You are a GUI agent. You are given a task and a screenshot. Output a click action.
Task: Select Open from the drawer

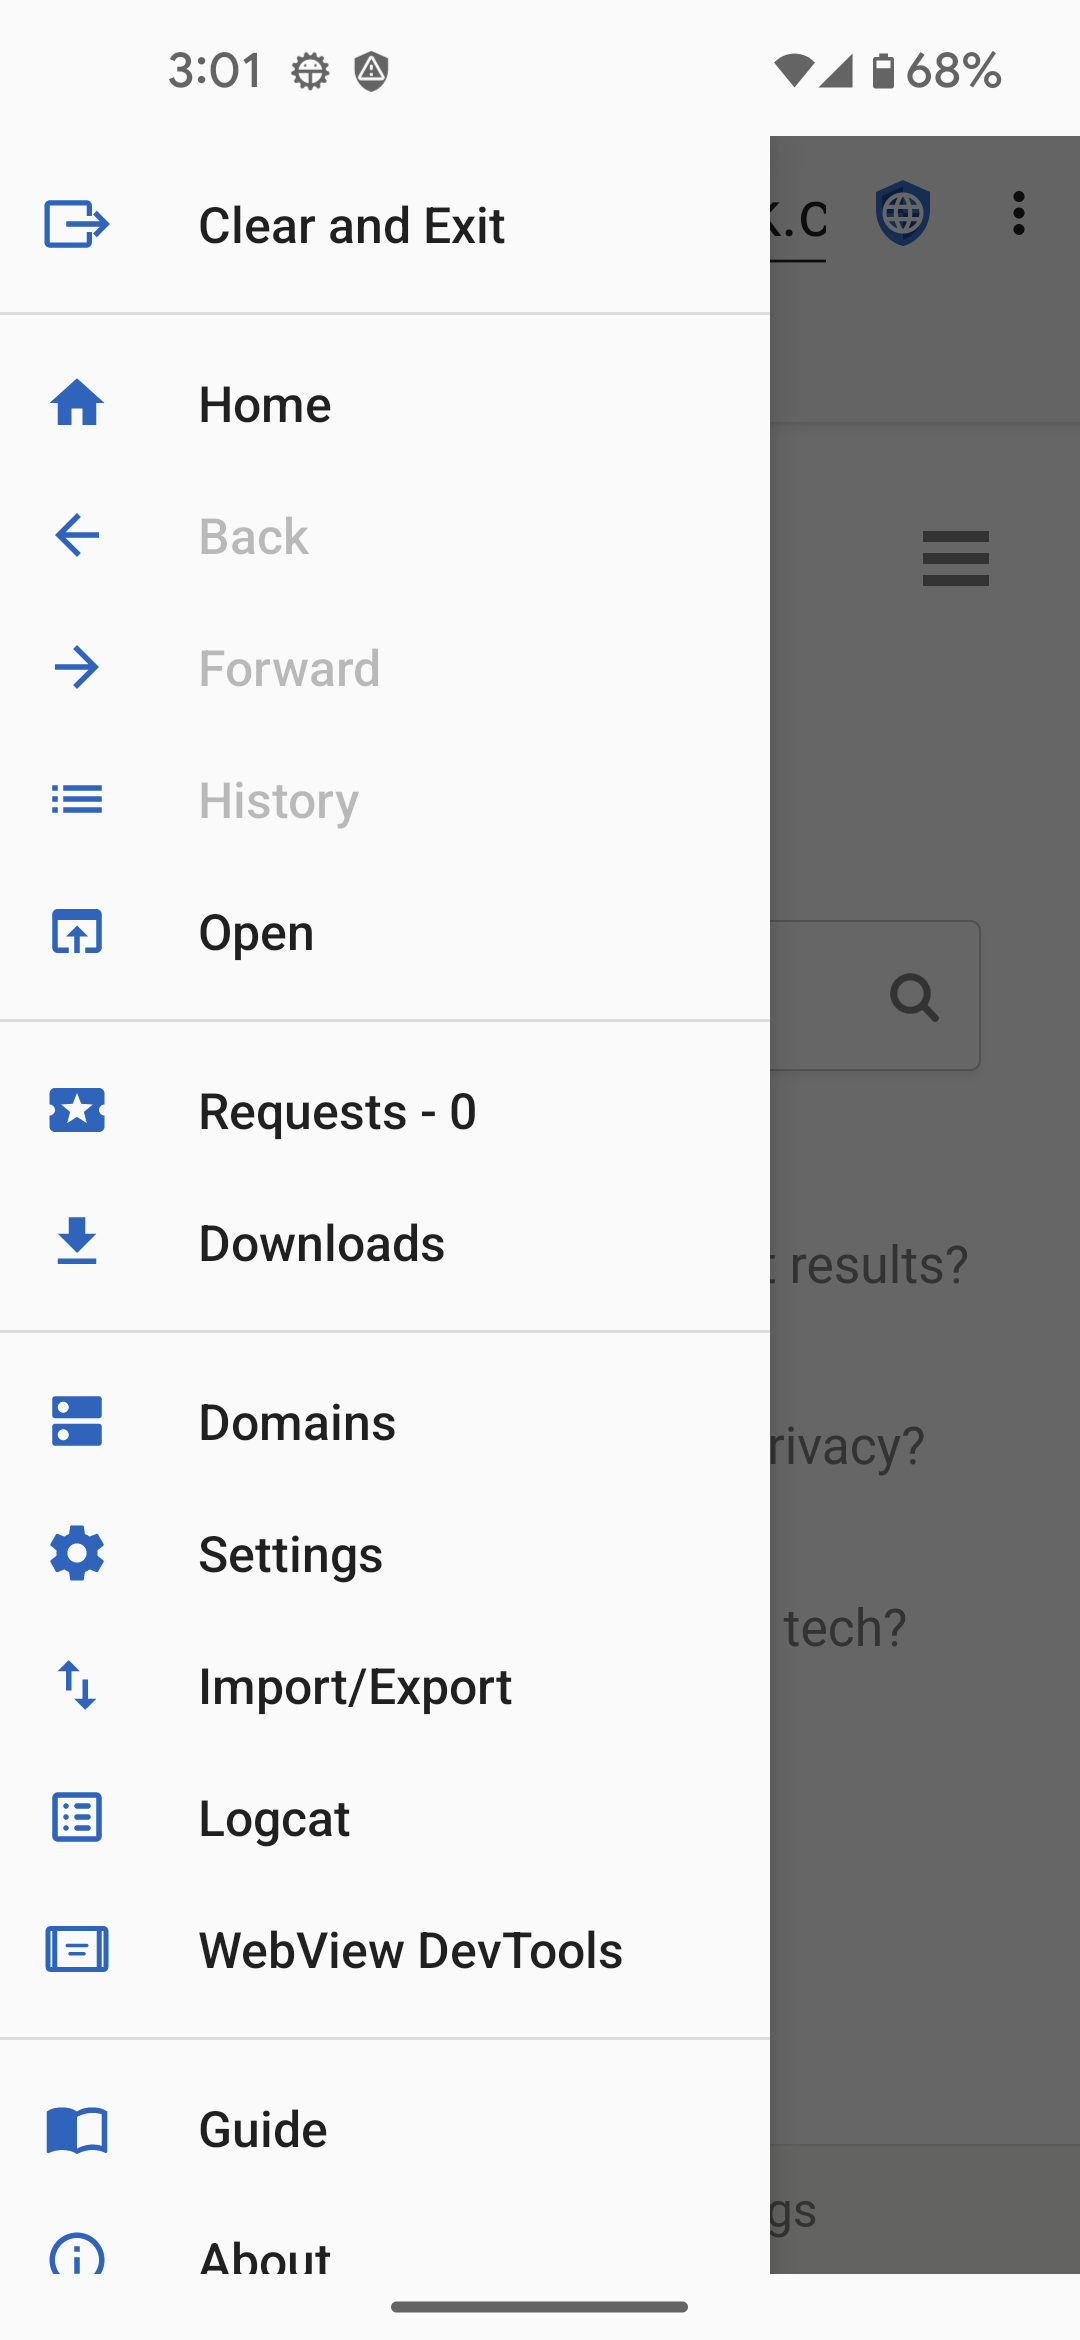tap(257, 932)
